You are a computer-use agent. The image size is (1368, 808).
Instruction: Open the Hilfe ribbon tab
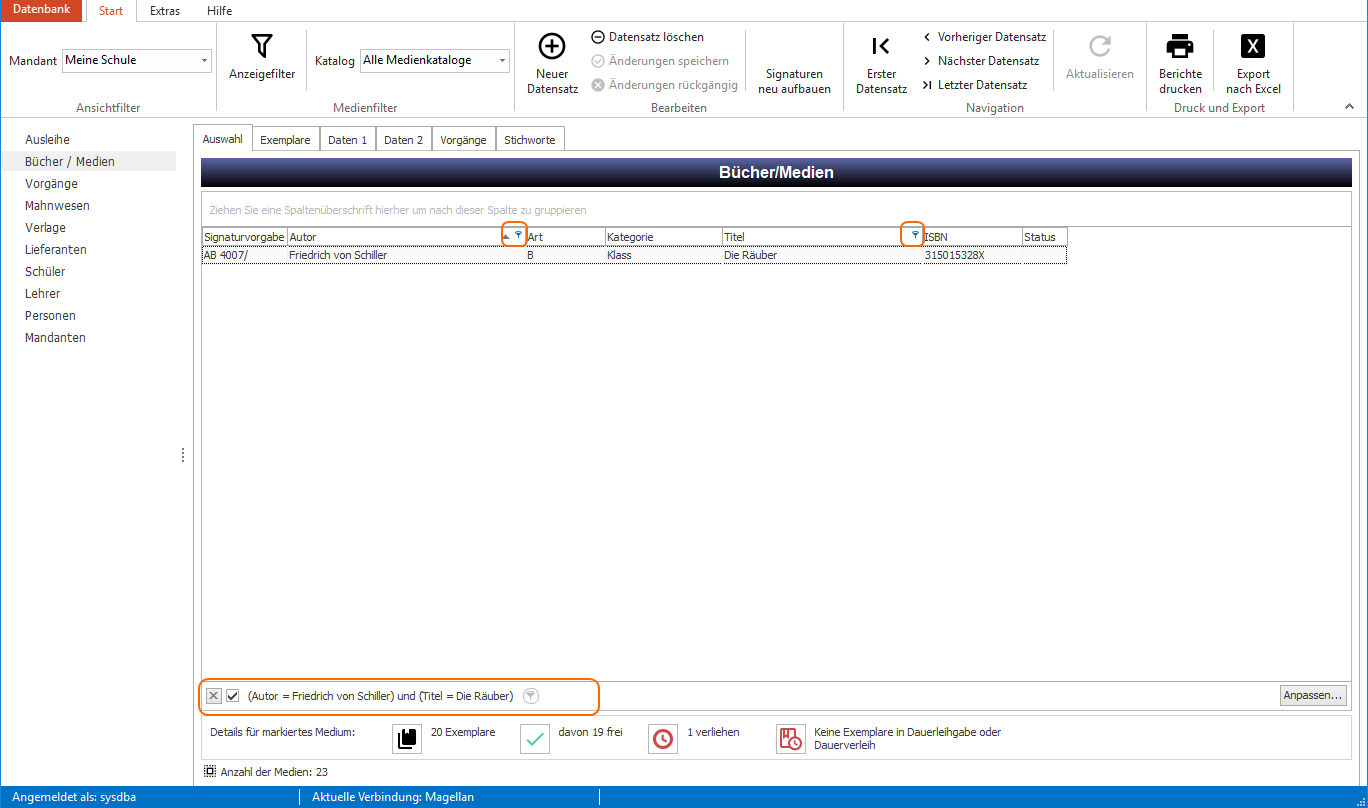click(219, 11)
